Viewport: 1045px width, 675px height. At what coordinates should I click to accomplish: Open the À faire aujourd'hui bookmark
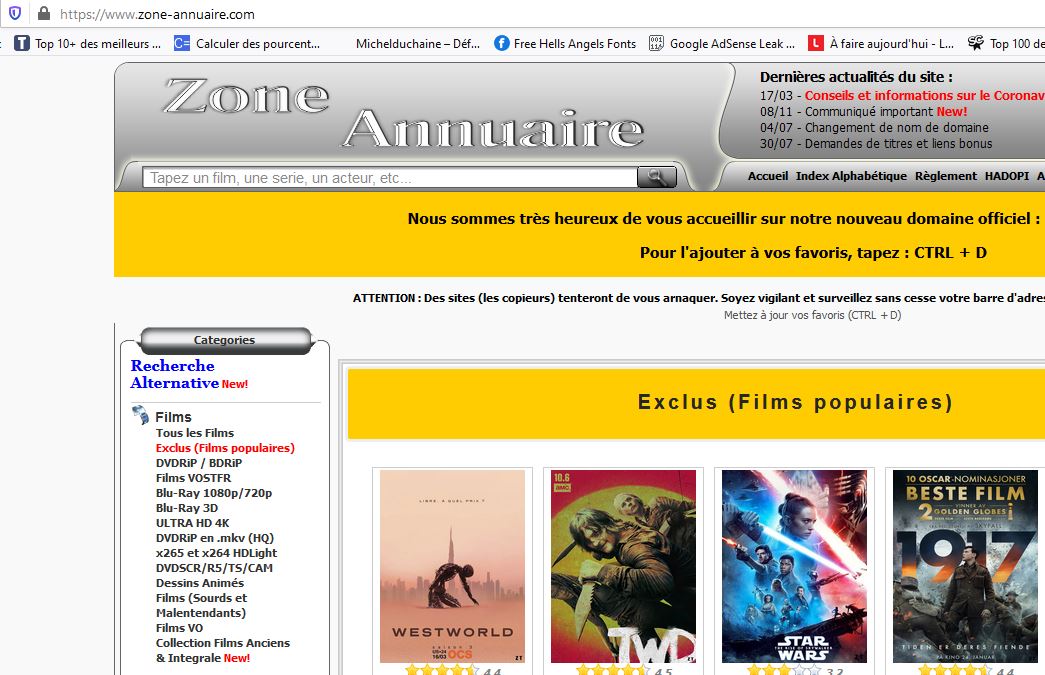(x=881, y=43)
